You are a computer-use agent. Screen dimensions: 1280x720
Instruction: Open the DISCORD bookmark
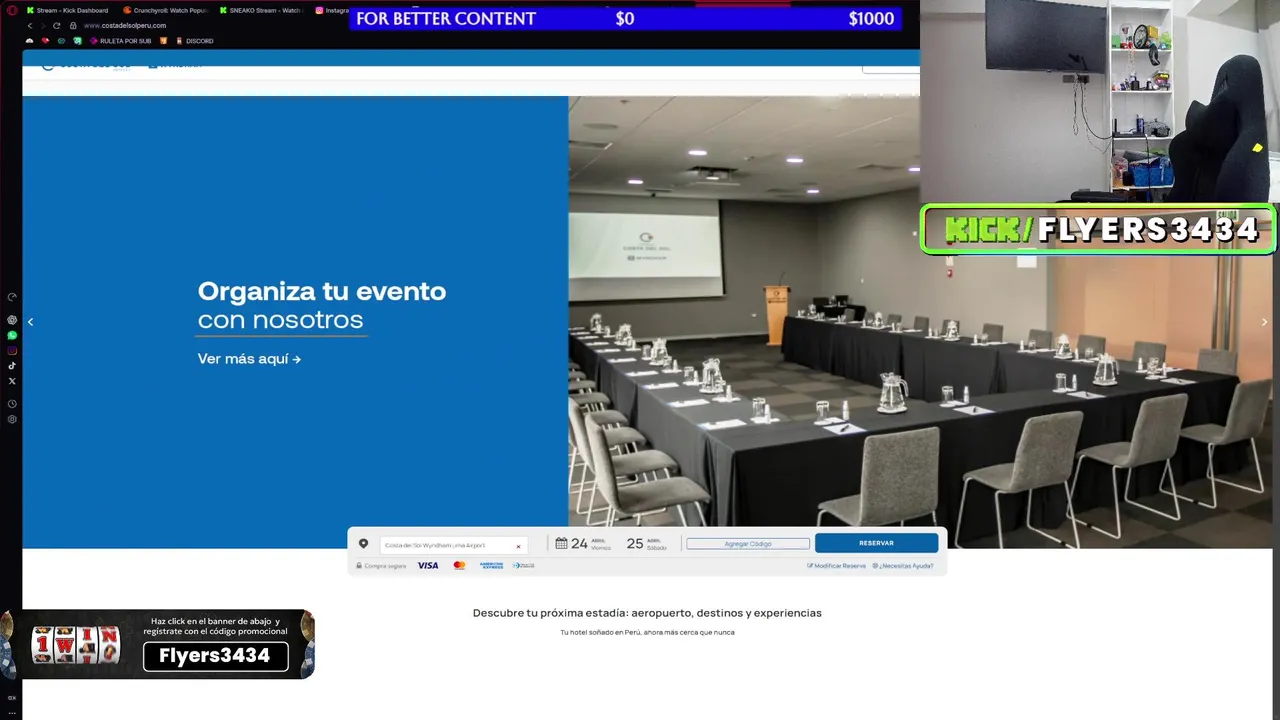[194, 41]
